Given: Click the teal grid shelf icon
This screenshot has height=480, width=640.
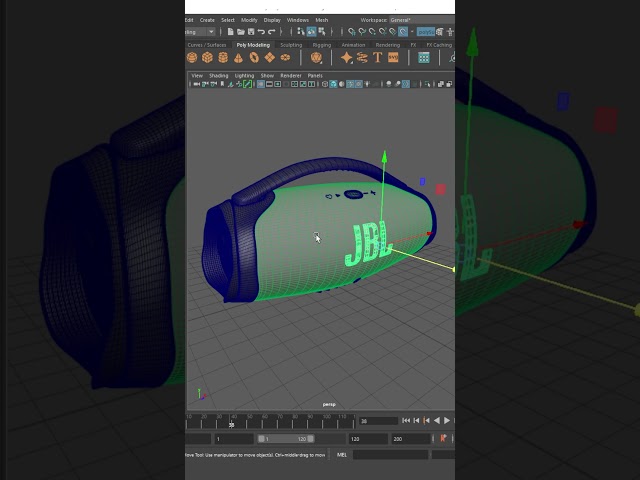Looking at the screenshot, I should click(x=424, y=58).
